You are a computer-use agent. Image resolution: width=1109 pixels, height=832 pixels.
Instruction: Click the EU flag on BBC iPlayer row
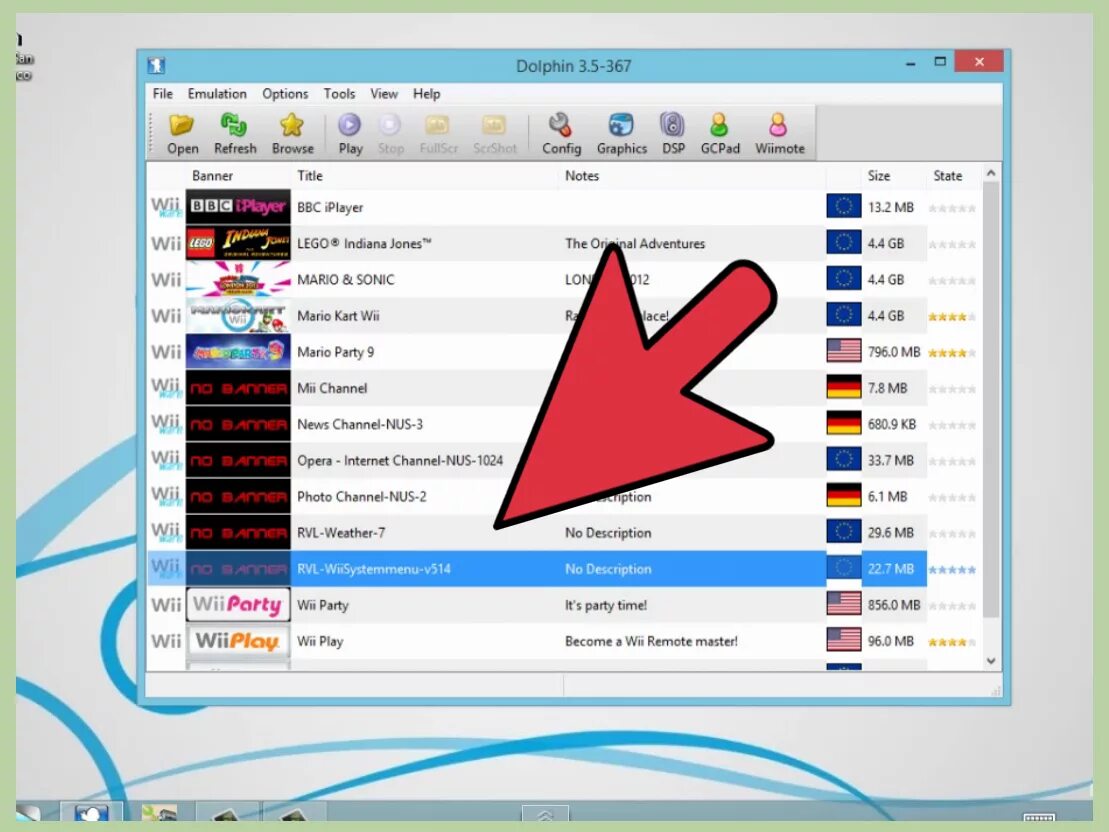(844, 207)
